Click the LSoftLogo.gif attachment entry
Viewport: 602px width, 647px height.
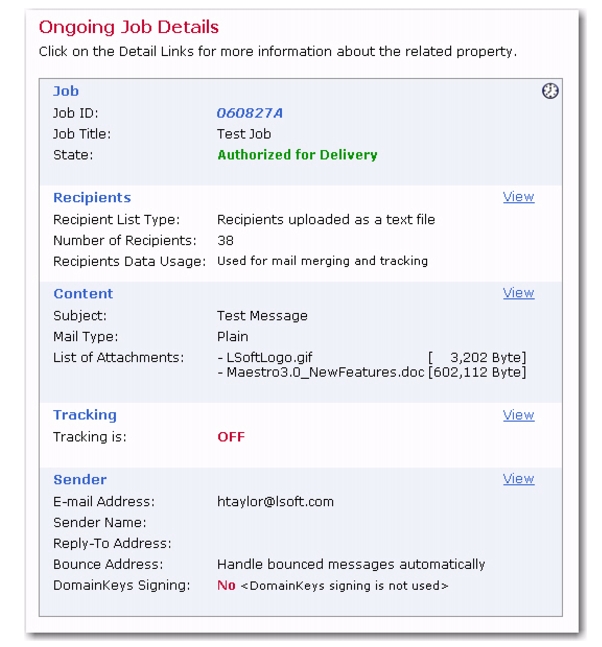click(x=265, y=357)
